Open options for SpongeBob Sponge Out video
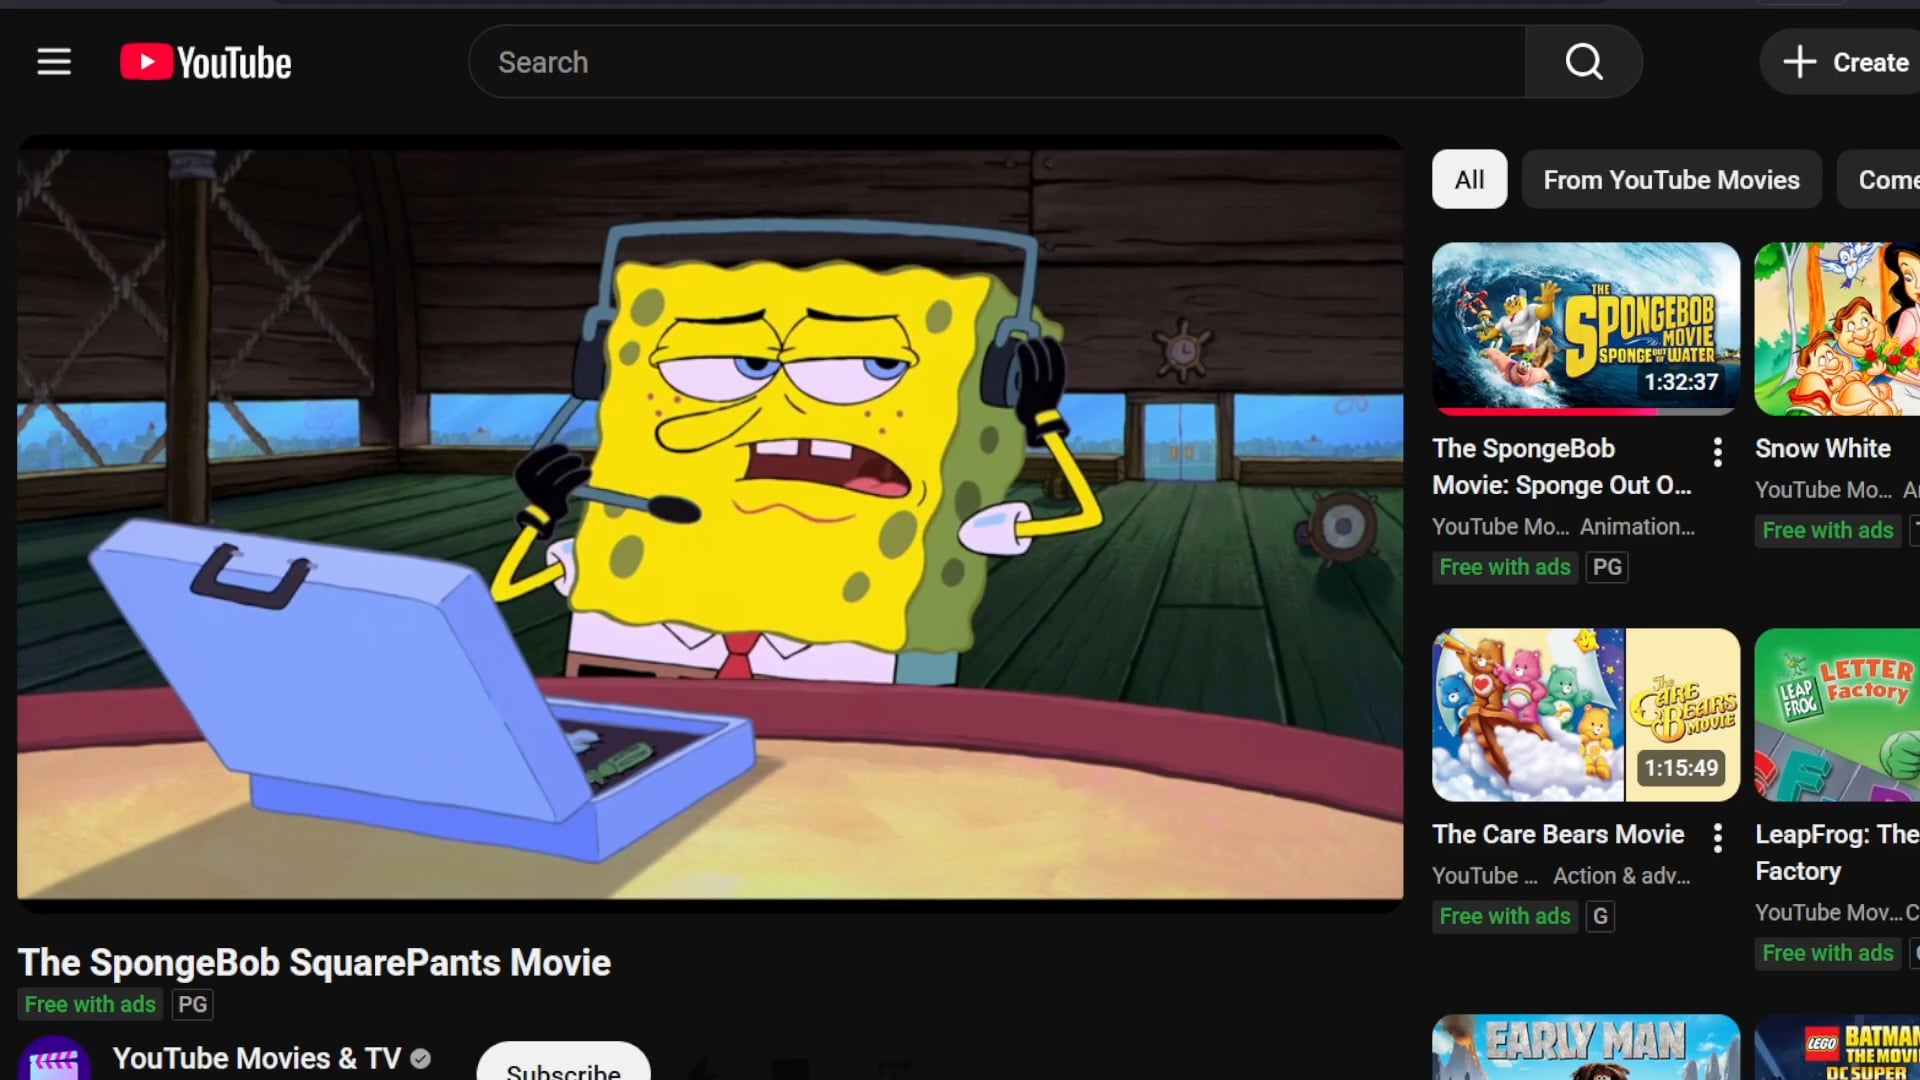 click(1717, 452)
